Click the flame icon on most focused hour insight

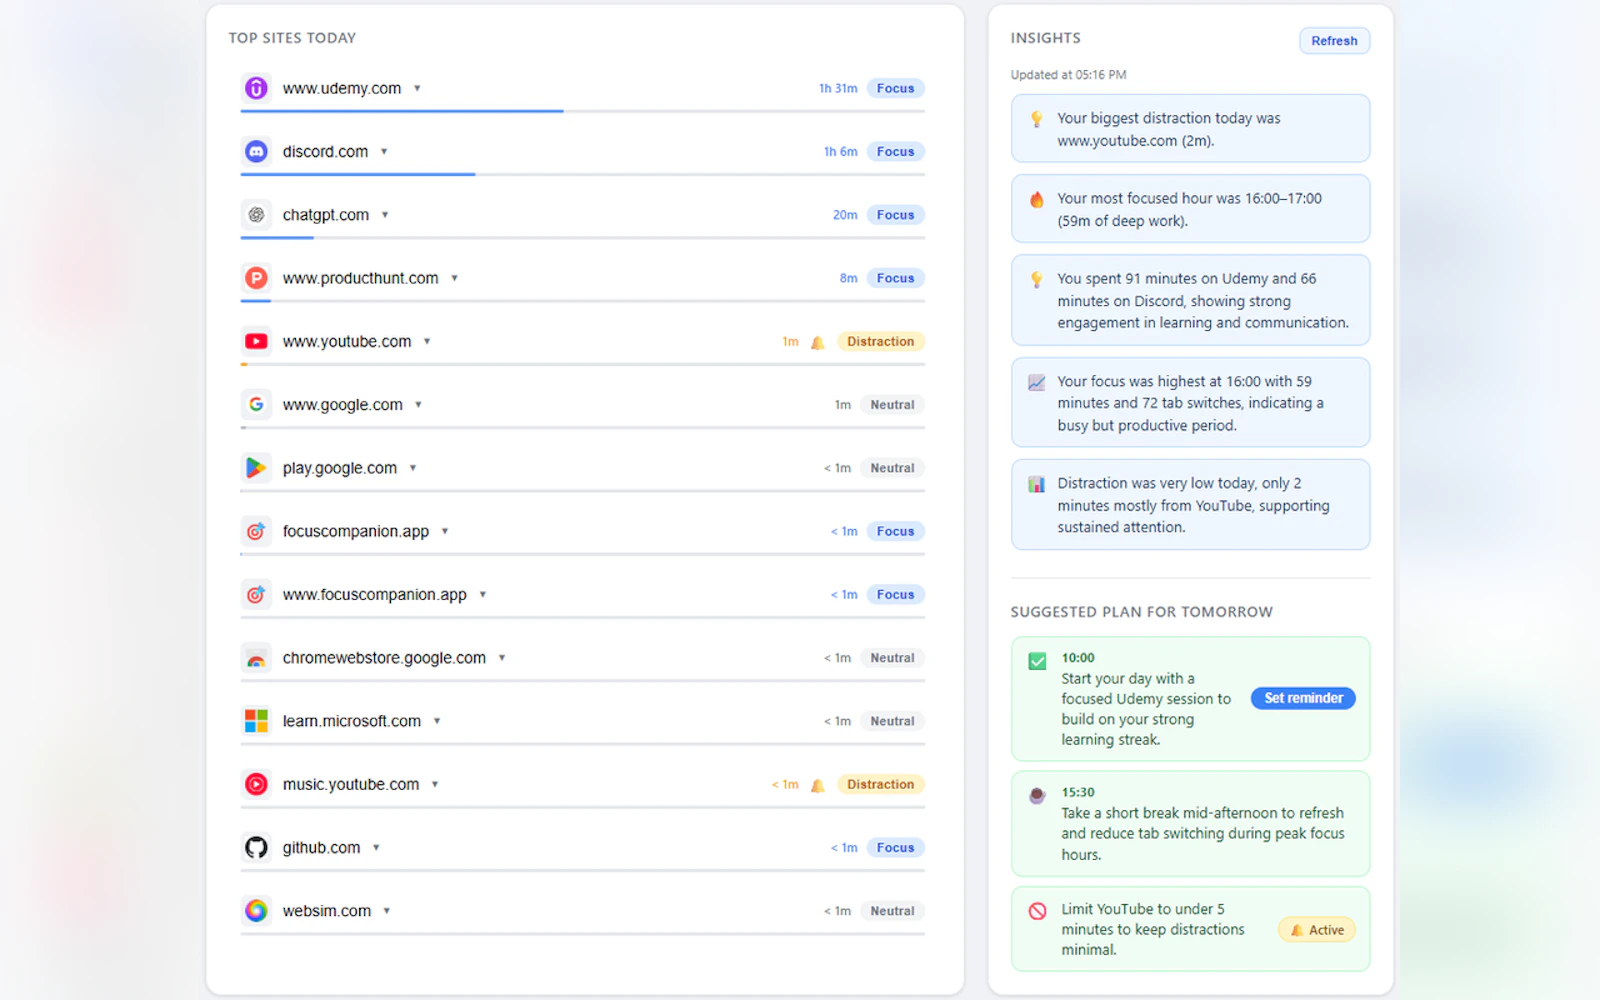tap(1037, 199)
